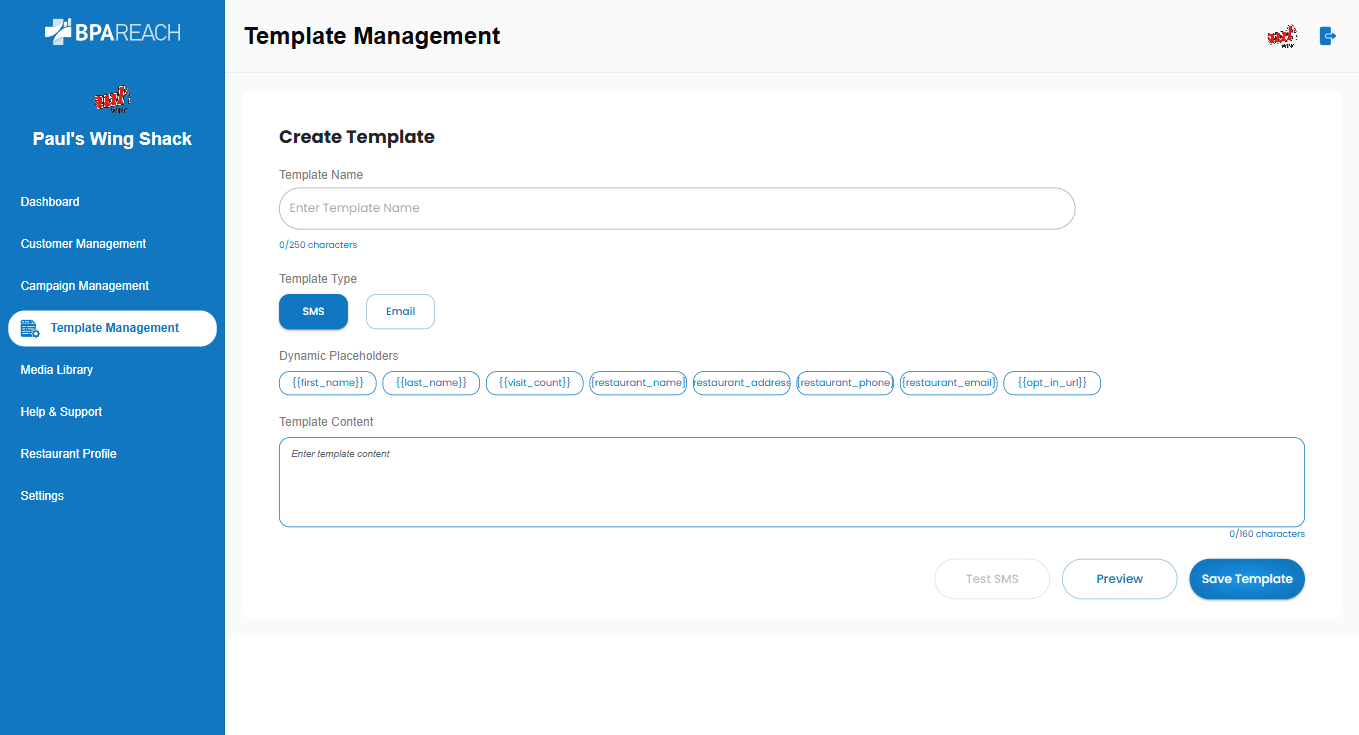Focus the Template Name input field
This screenshot has width=1359, height=735.
676,208
